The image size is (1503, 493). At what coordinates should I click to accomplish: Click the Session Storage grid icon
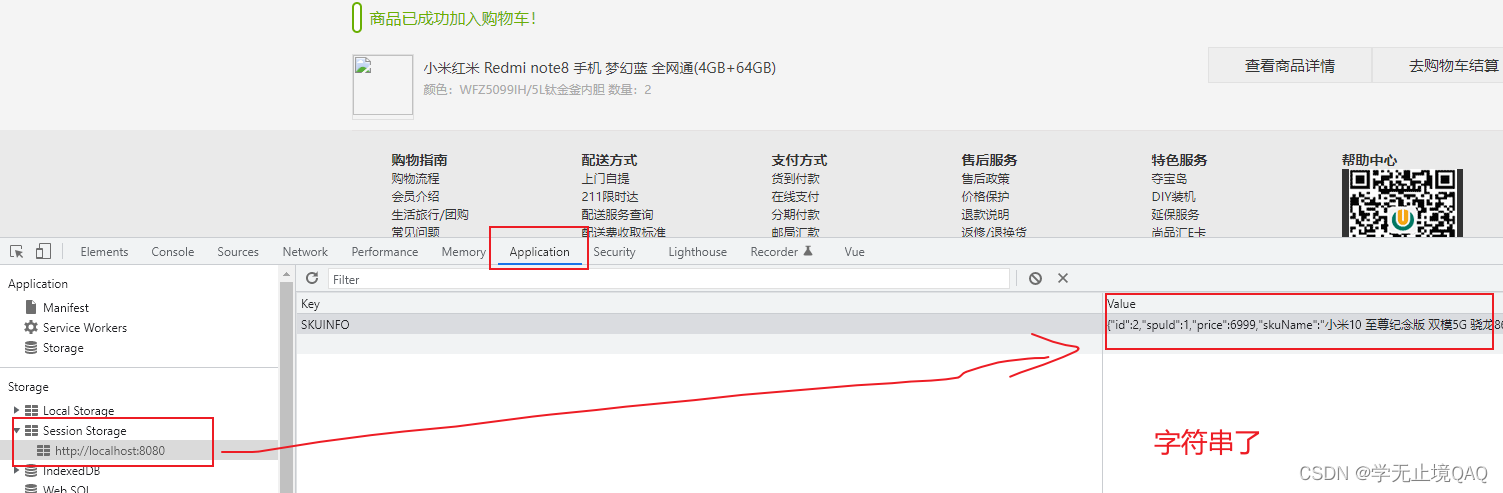tap(32, 430)
